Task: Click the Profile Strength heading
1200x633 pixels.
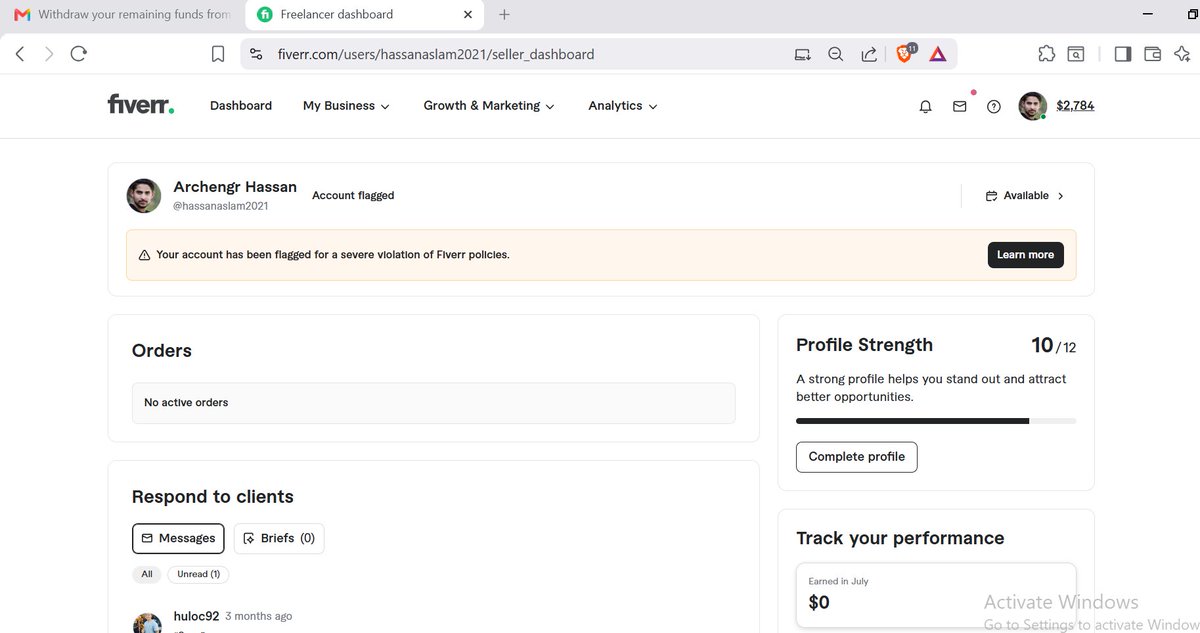Action: (x=864, y=345)
